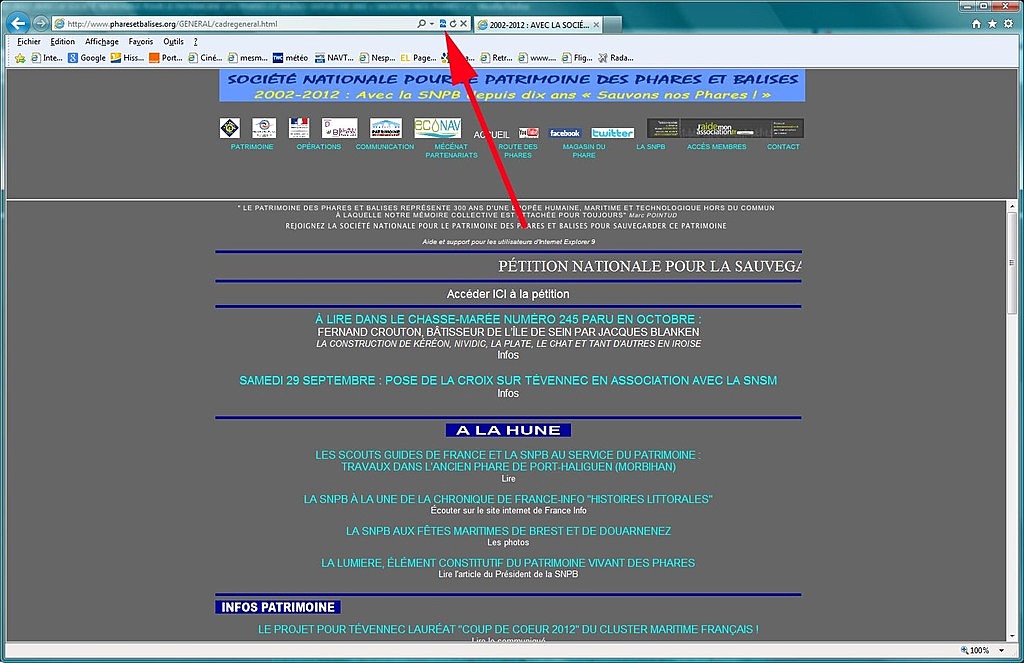Click the page scrollbar up arrow
The width and height of the screenshot is (1024, 663).
(1012, 206)
